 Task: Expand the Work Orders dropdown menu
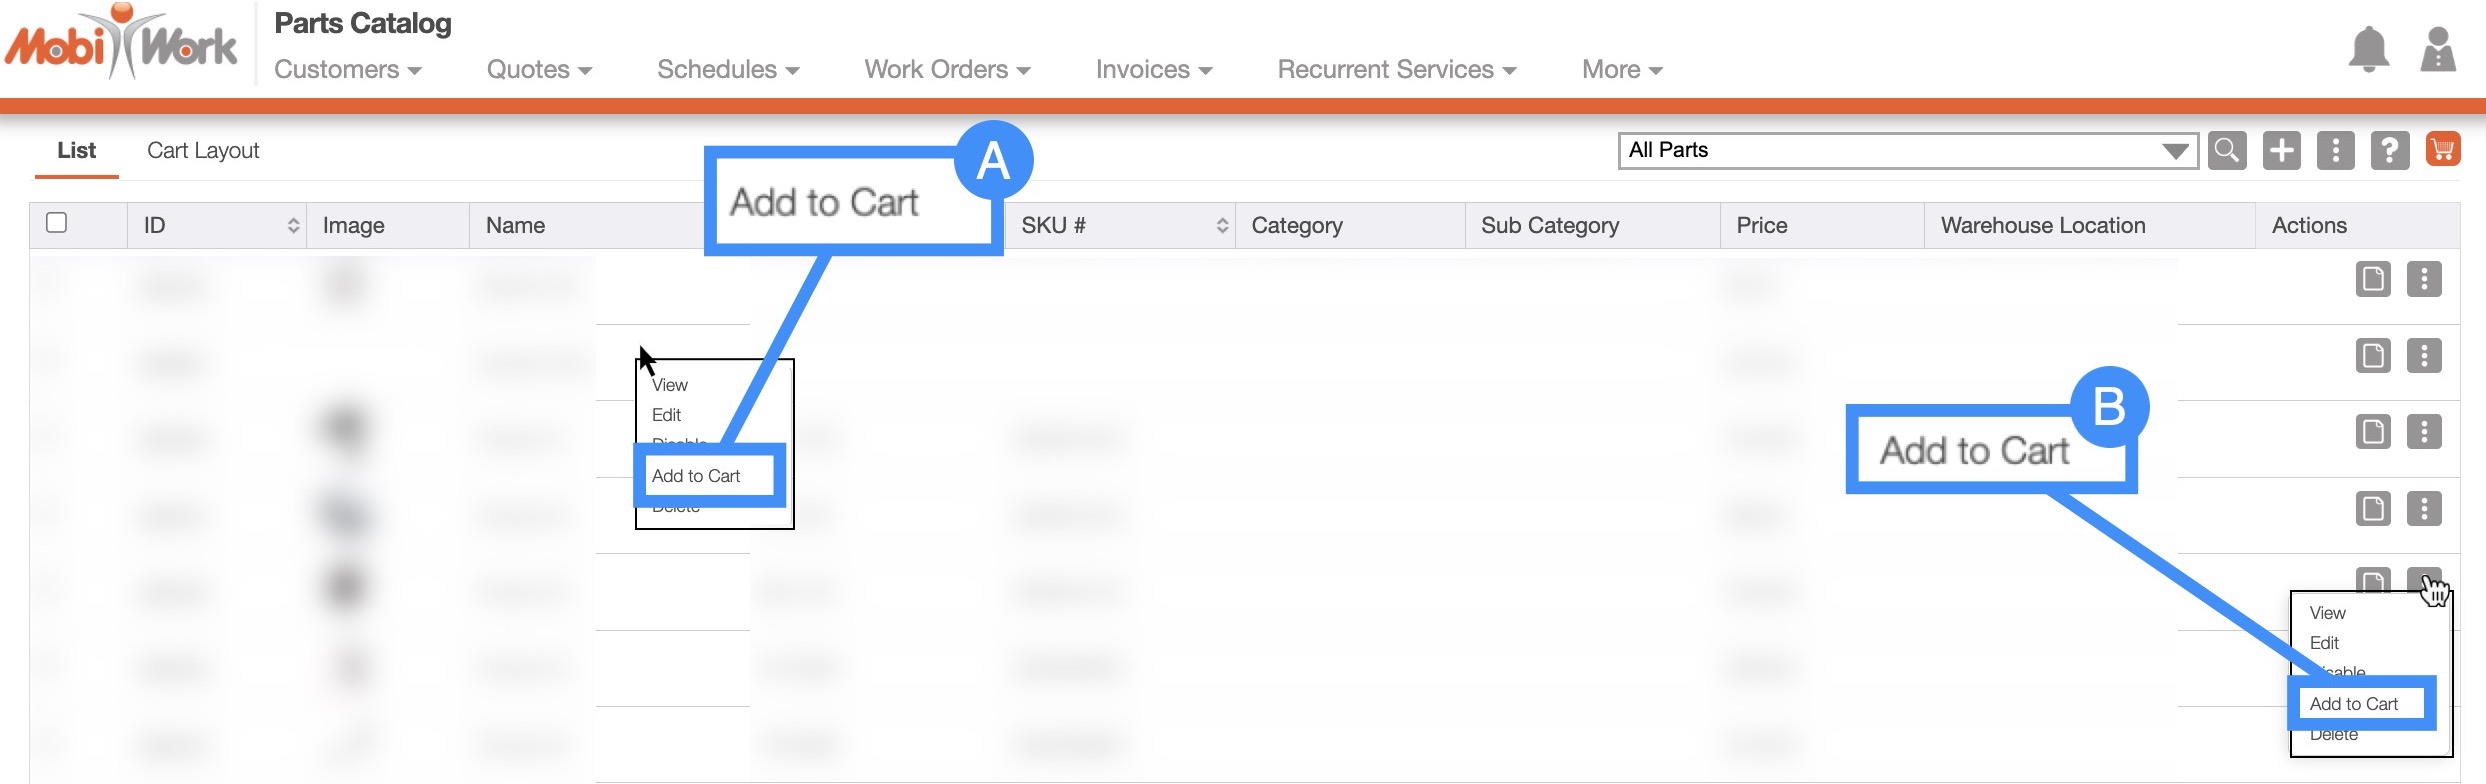click(x=946, y=70)
